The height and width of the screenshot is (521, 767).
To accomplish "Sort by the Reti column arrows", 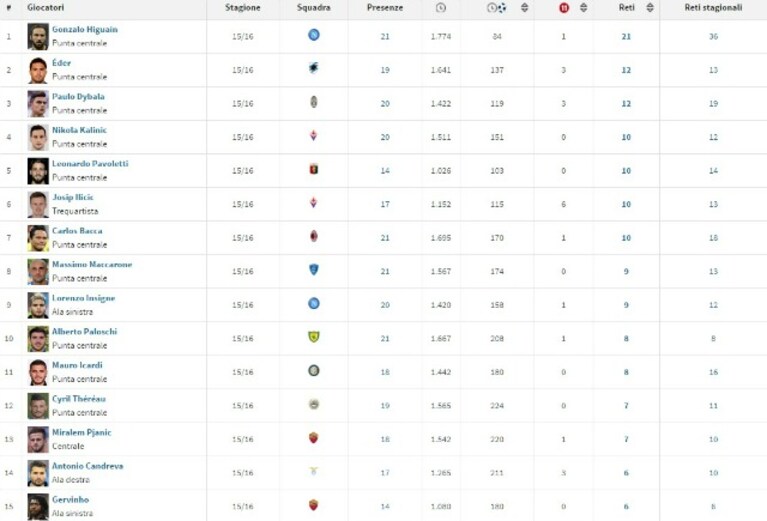I will coord(650,7).
